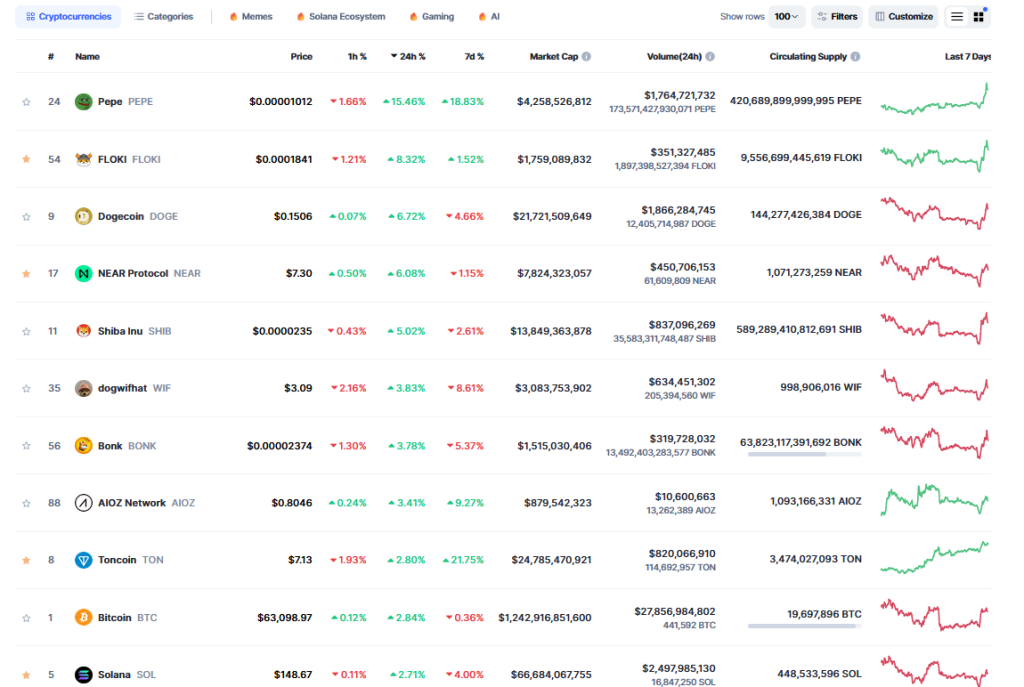The height and width of the screenshot is (687, 1024).
Task: Click the Bonk circulating supply progress bar
Action: [x=805, y=455]
